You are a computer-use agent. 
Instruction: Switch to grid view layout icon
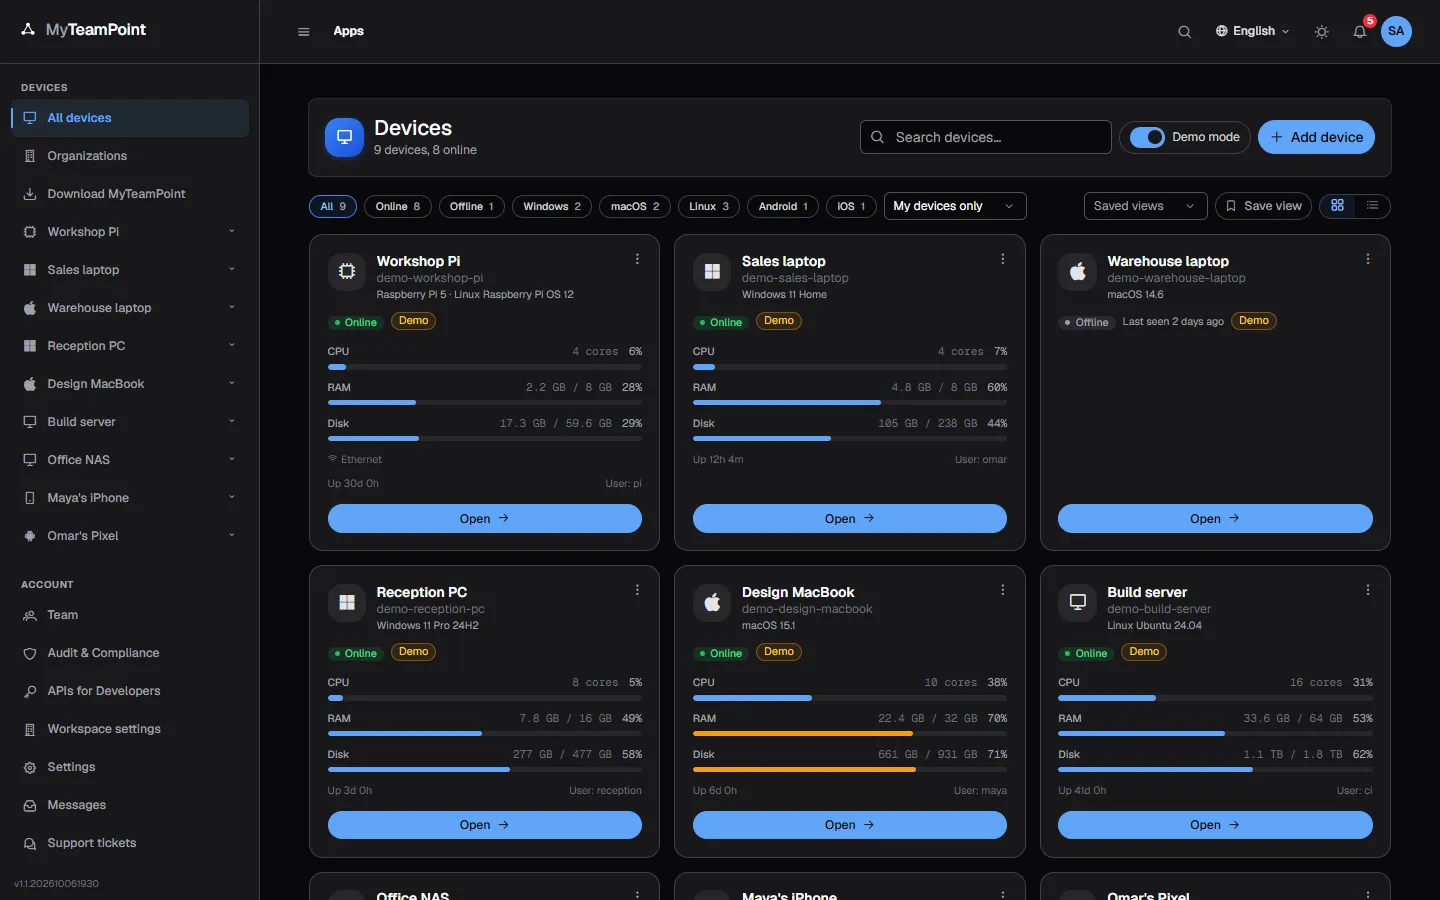tap(1337, 206)
